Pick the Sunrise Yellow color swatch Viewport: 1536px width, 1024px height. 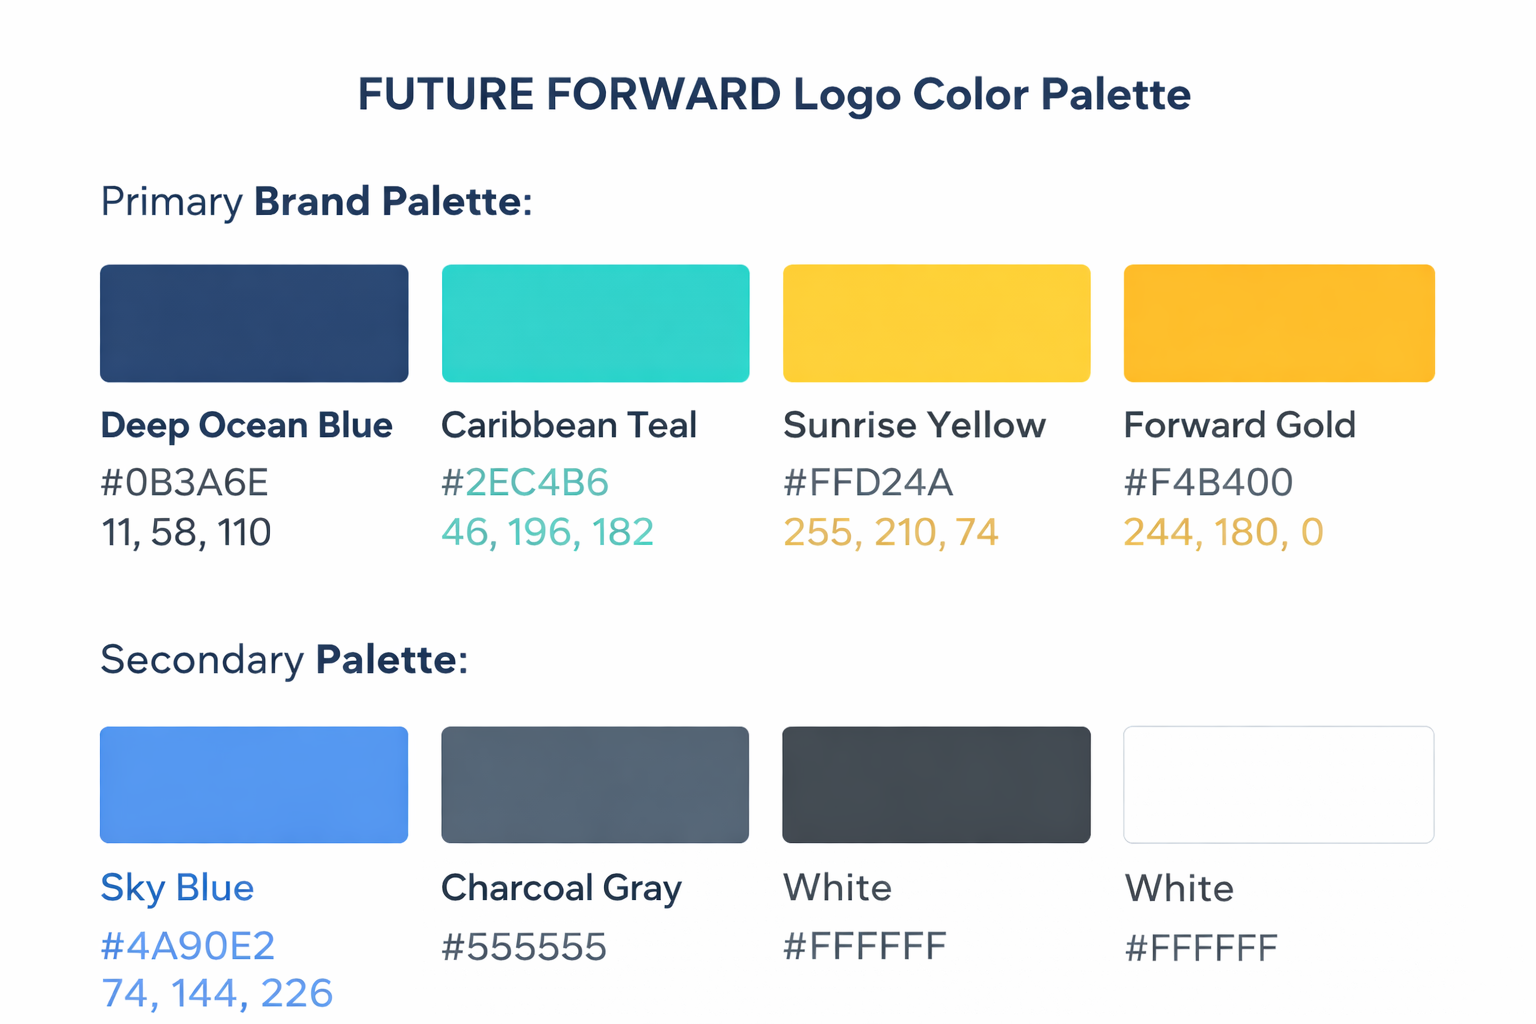coord(936,323)
